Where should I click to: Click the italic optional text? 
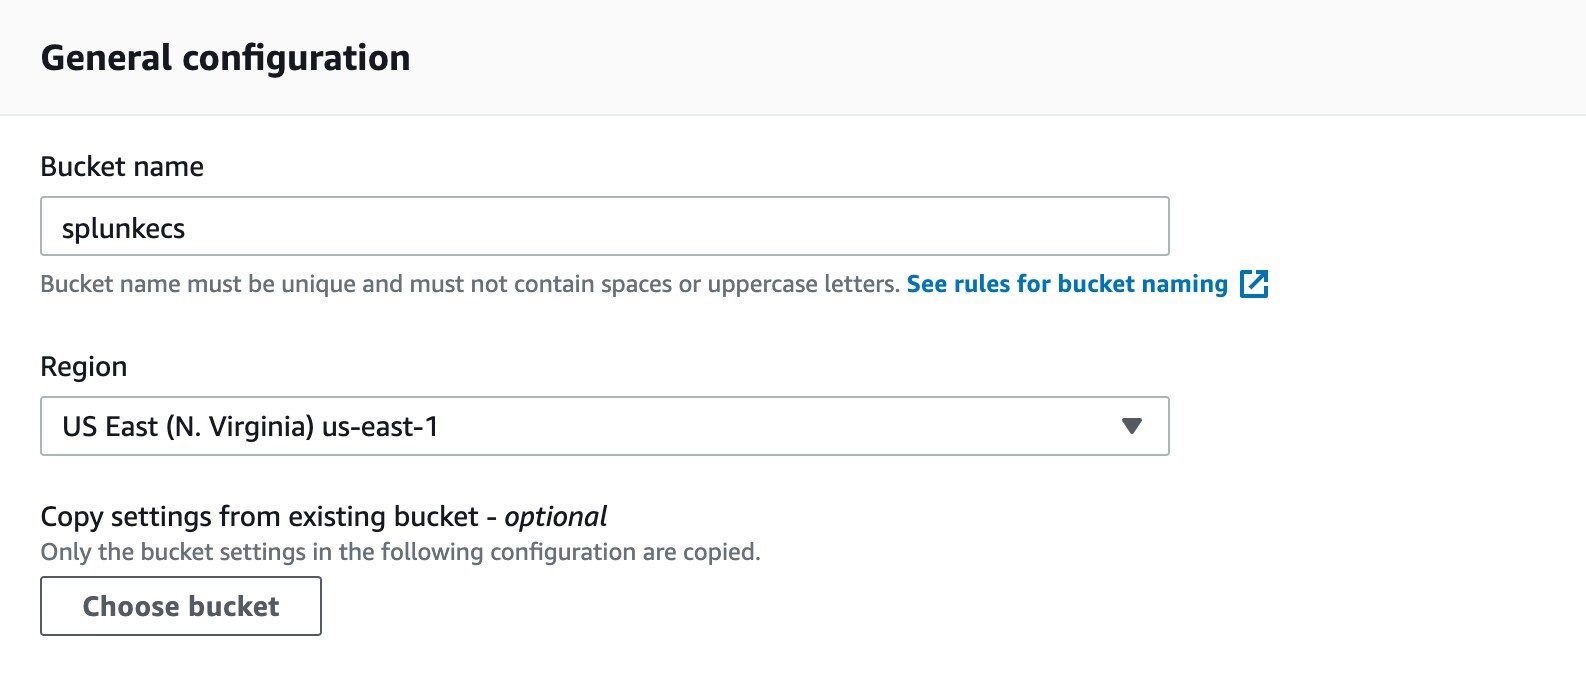556,516
